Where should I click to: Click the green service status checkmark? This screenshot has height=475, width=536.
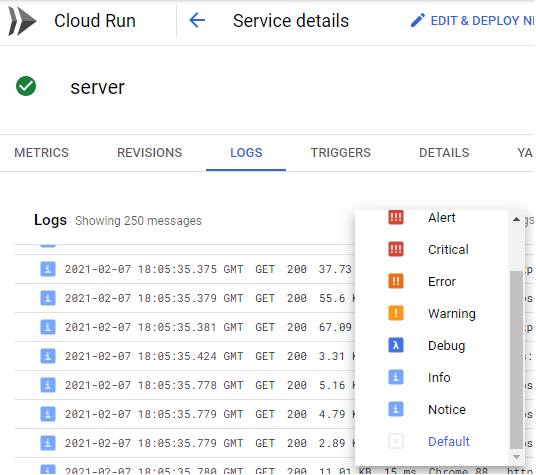tap(26, 86)
